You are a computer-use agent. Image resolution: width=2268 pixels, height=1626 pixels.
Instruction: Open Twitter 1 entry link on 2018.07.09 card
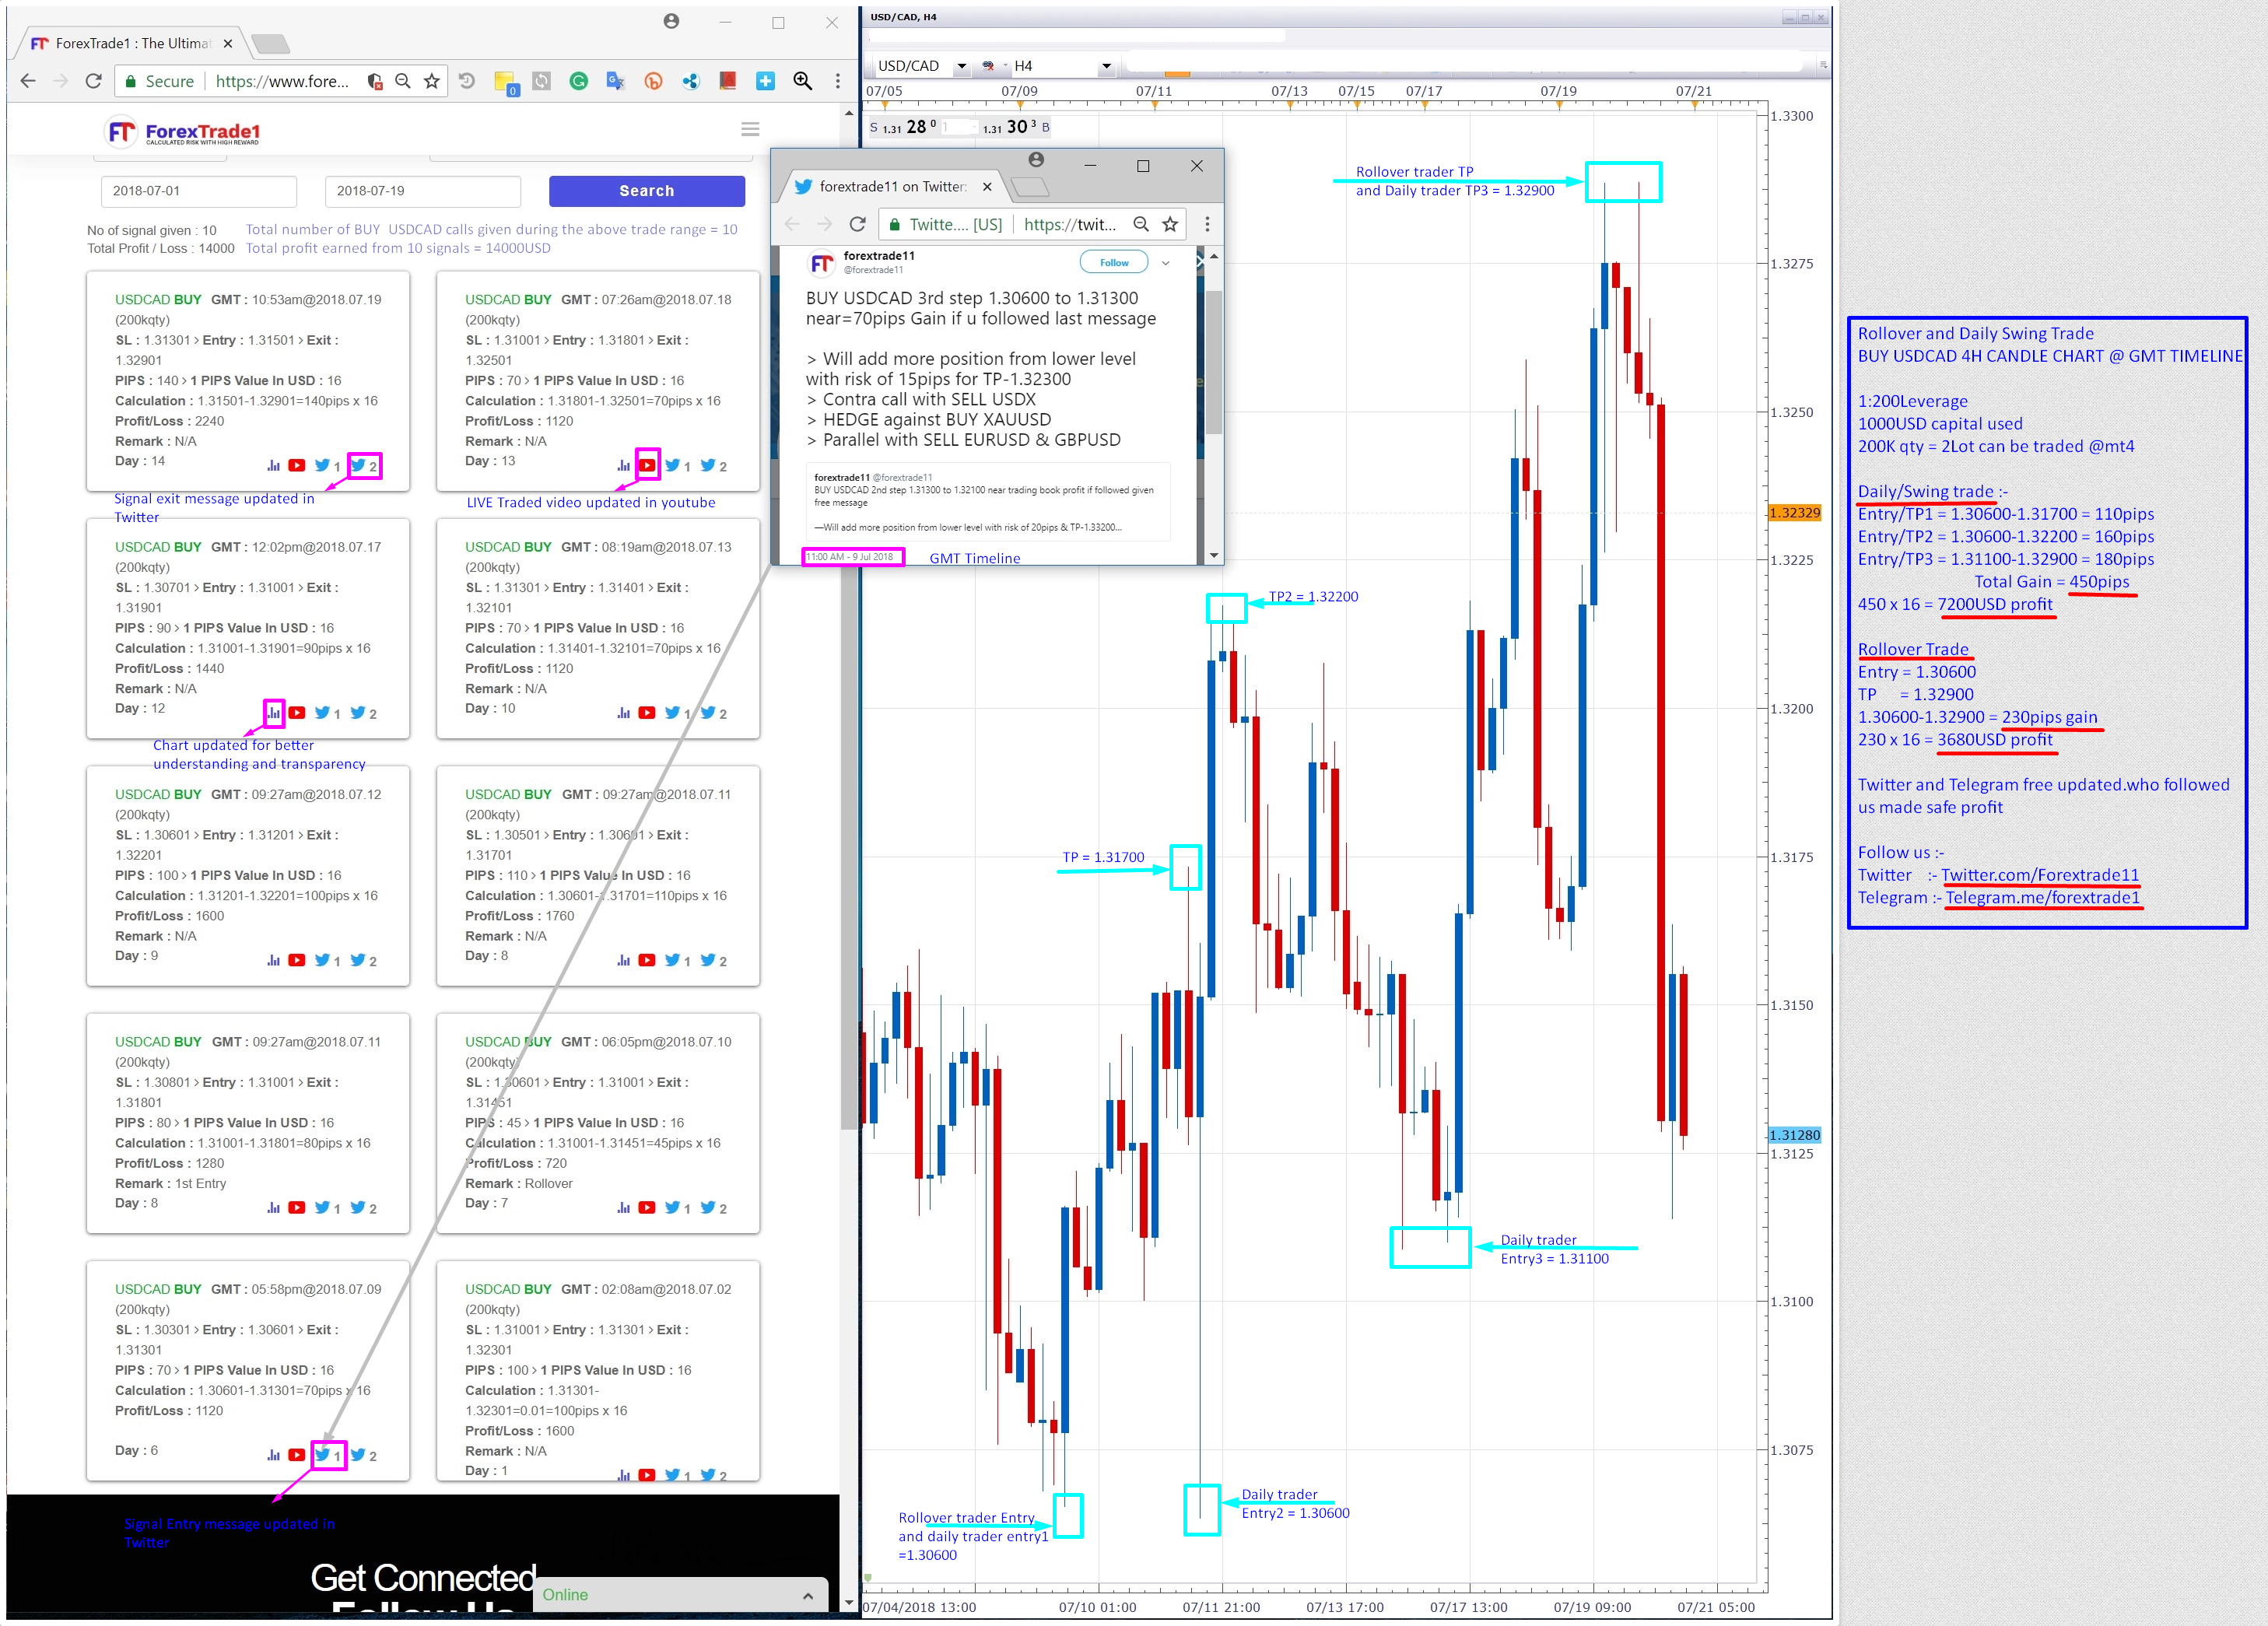click(x=327, y=1455)
